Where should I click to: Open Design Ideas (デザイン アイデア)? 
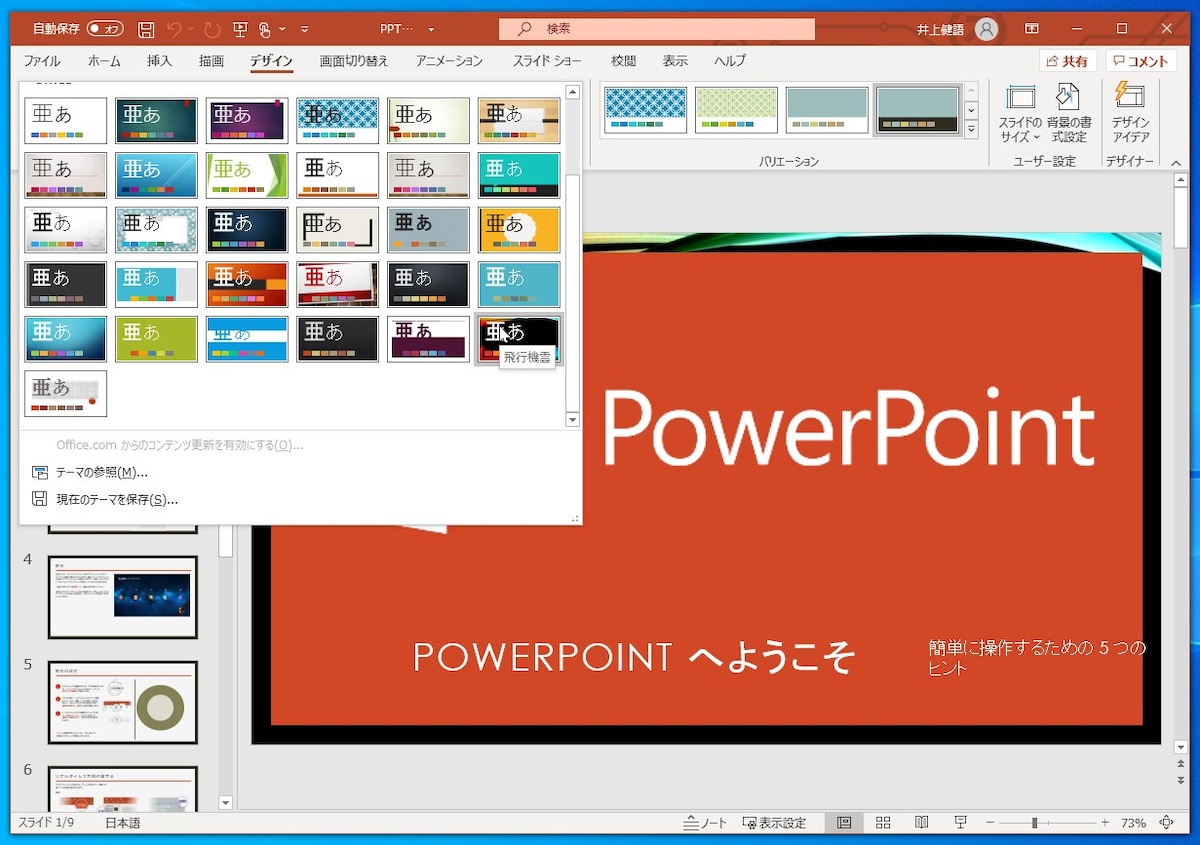point(1130,112)
